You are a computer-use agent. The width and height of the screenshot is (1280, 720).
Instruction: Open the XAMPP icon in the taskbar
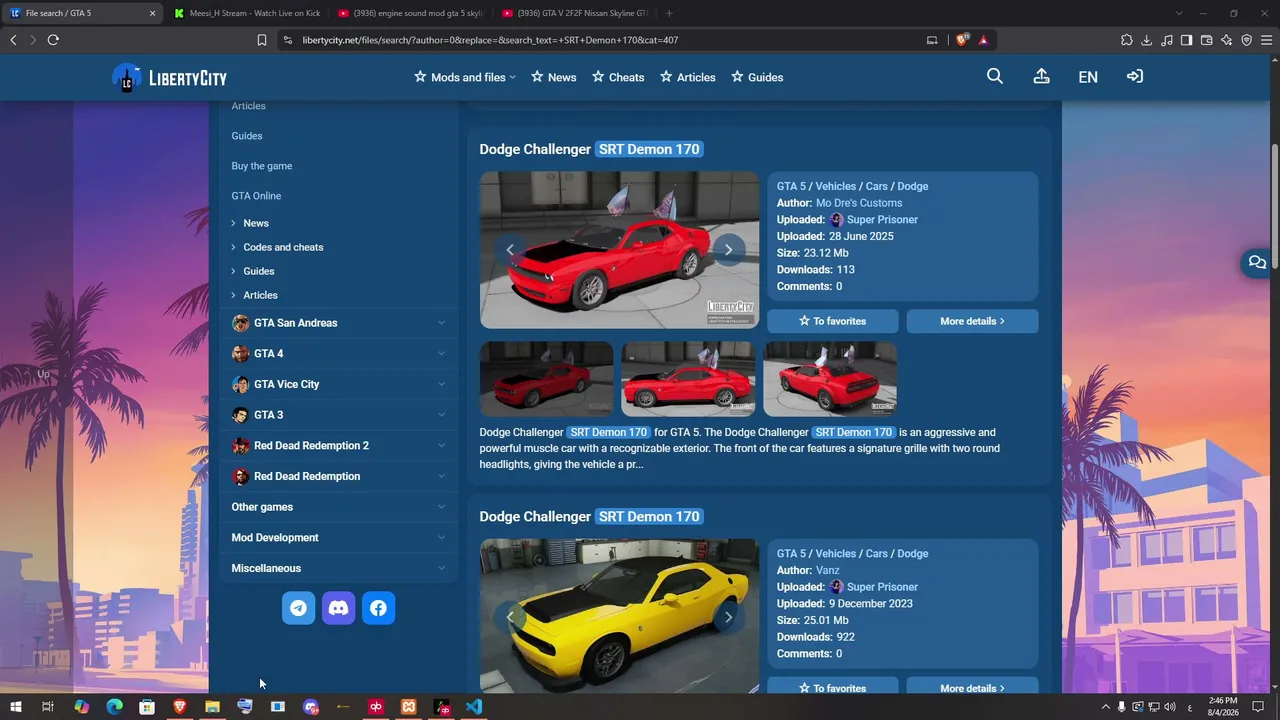point(409,707)
